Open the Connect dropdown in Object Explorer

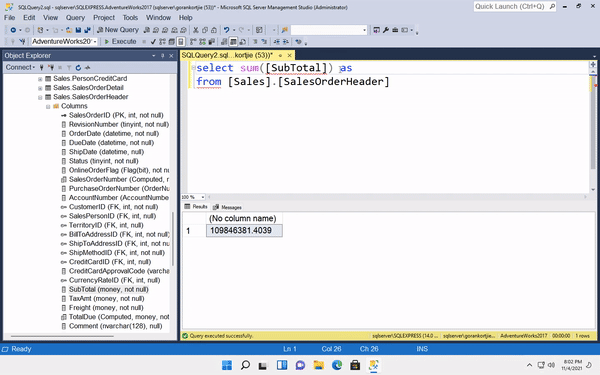point(20,67)
